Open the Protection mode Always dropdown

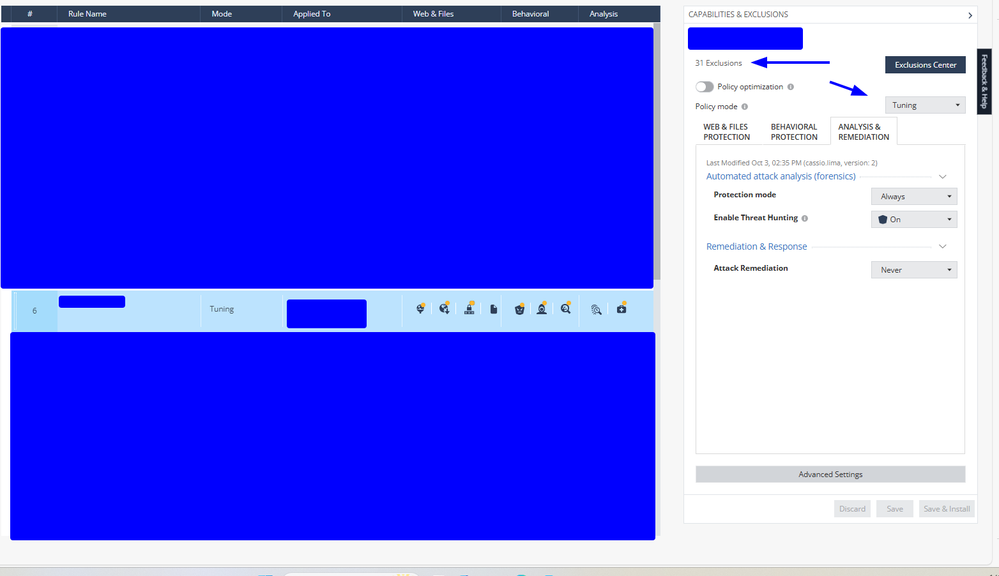tap(914, 197)
